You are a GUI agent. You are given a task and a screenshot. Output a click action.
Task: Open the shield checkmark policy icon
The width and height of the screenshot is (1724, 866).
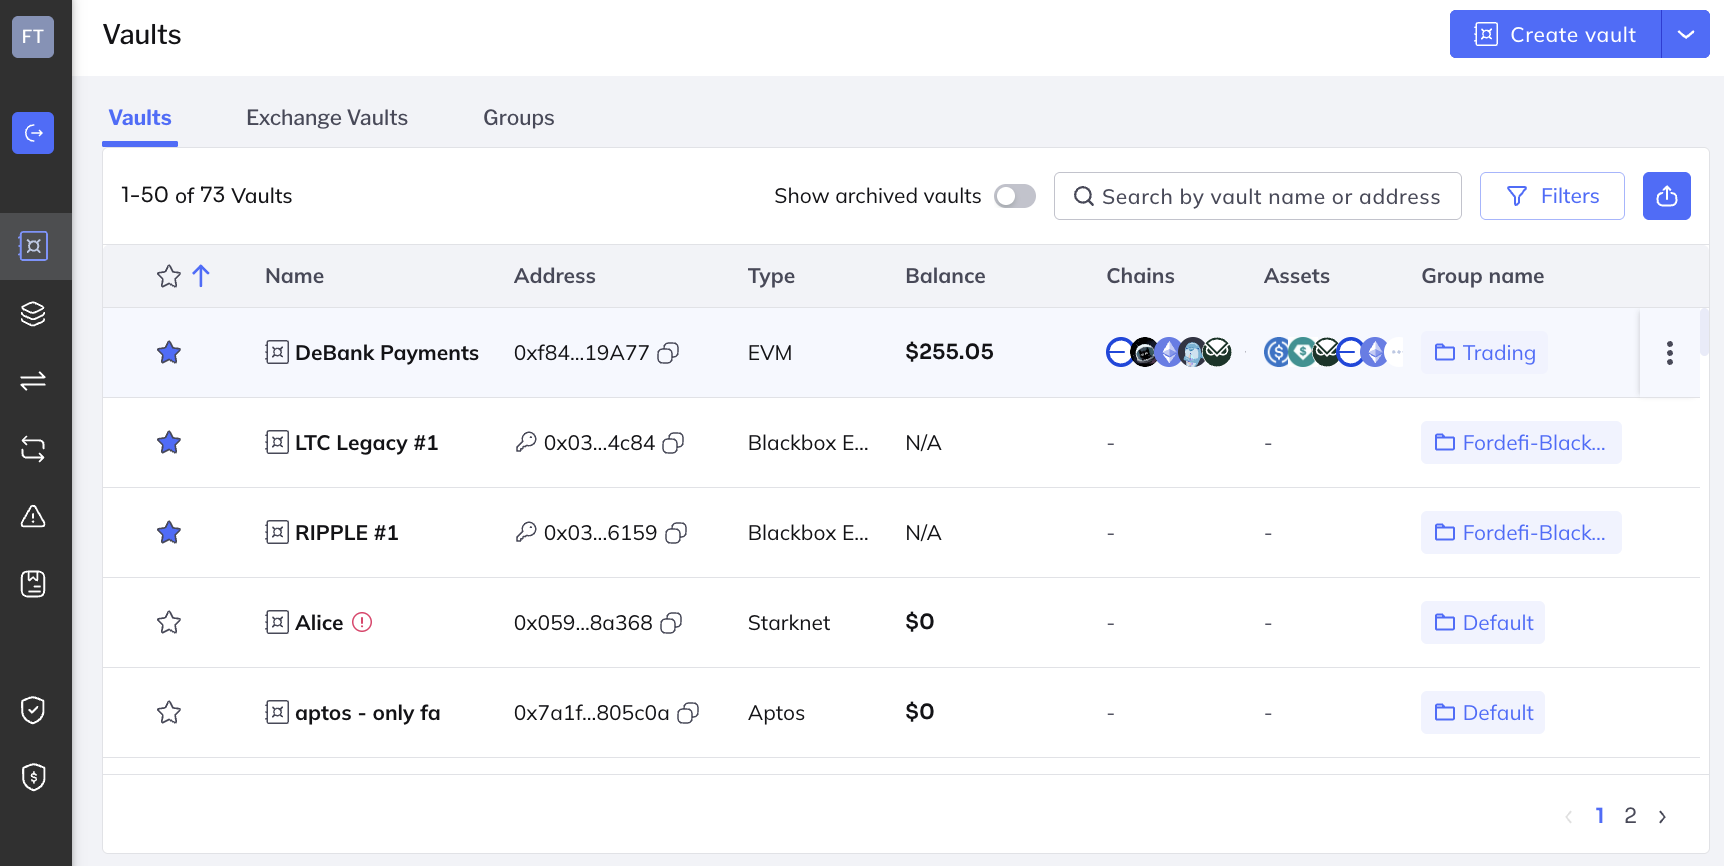tap(33, 710)
